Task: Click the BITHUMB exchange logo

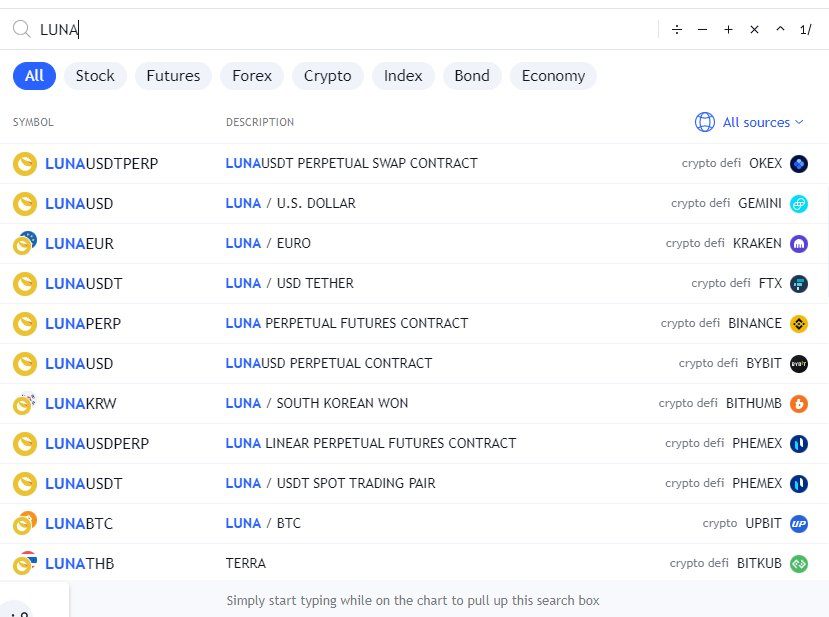Action: pos(799,404)
